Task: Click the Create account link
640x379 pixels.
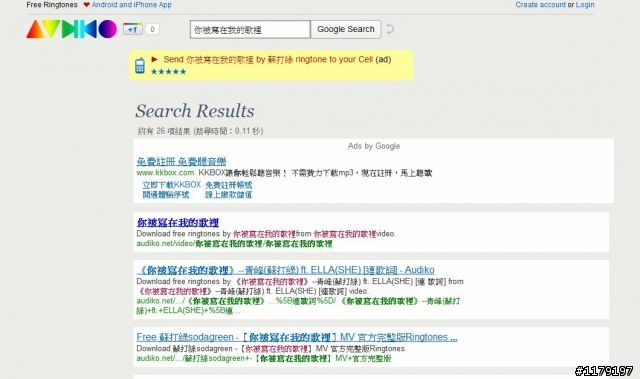Action: 540,5
